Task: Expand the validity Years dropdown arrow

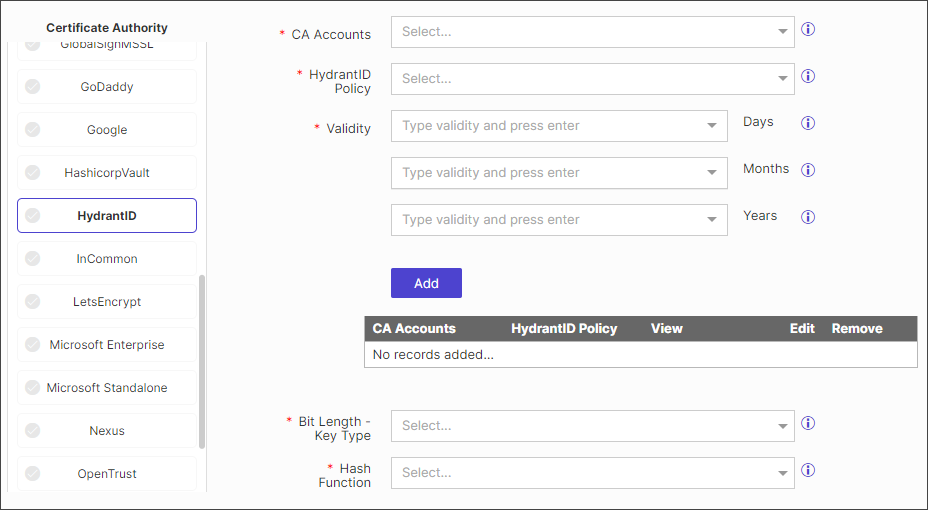Action: (712, 220)
